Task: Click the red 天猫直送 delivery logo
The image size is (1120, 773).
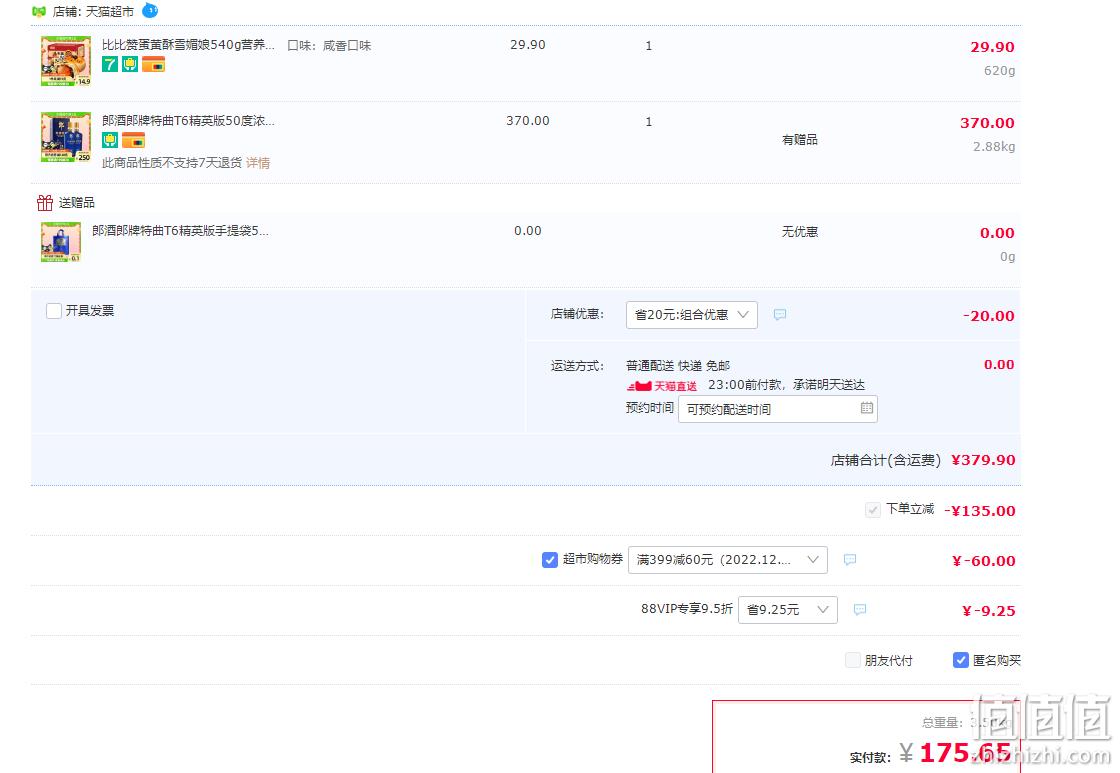Action: click(662, 386)
